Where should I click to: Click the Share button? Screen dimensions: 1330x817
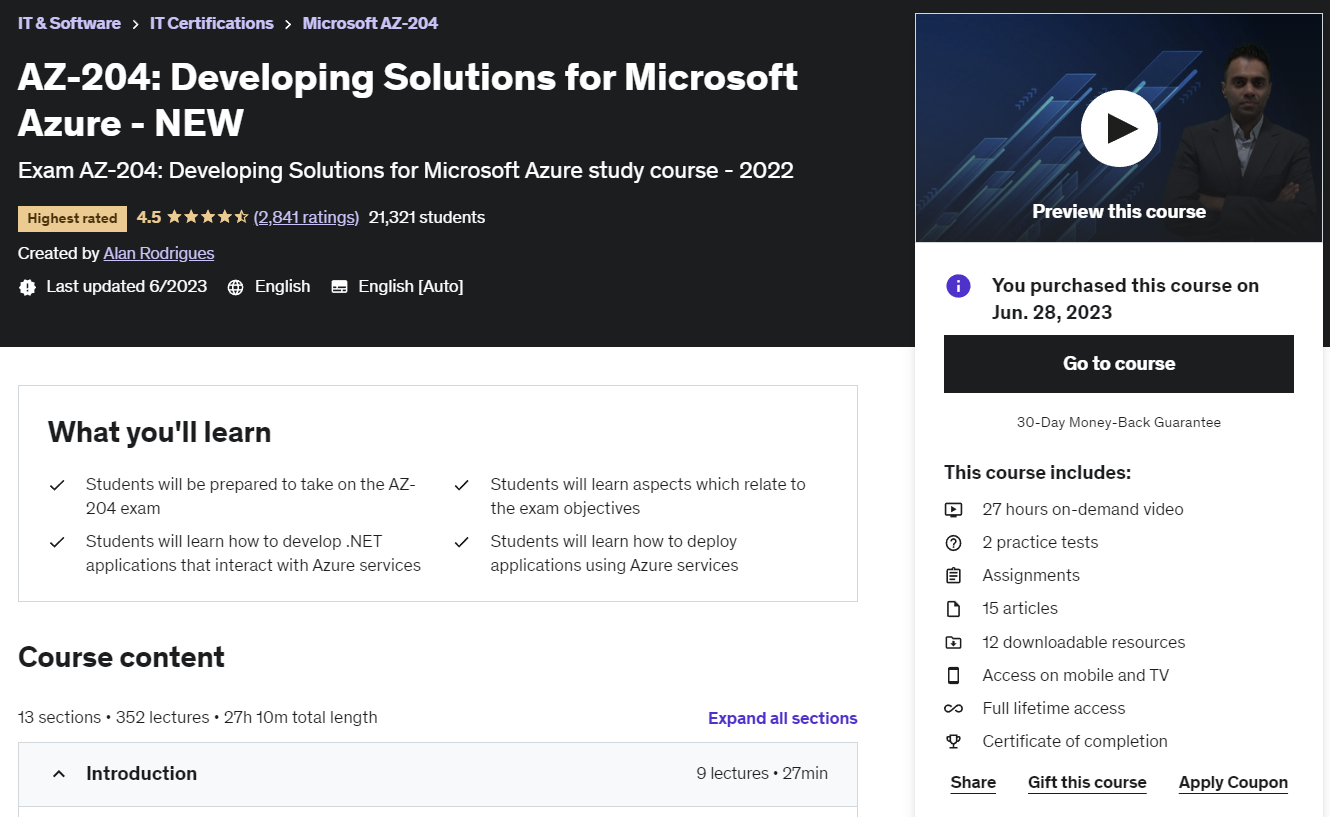[x=973, y=782]
